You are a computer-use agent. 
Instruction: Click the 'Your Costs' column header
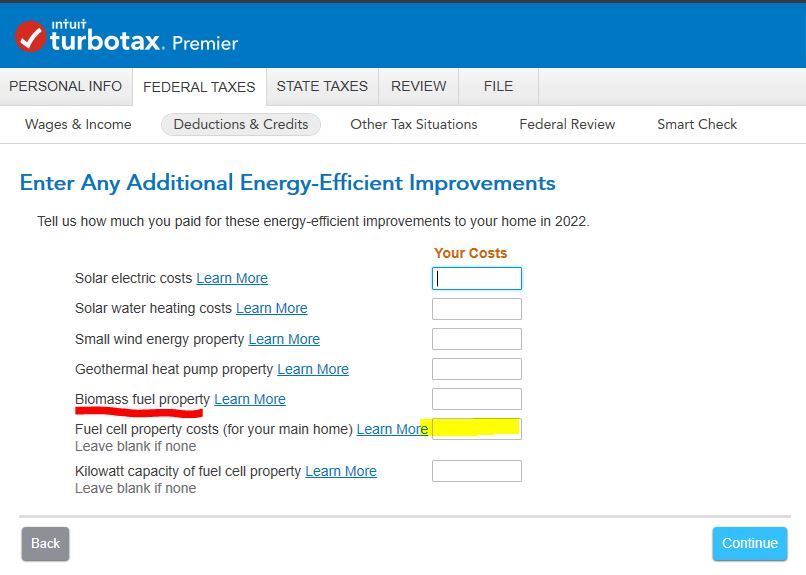point(470,253)
